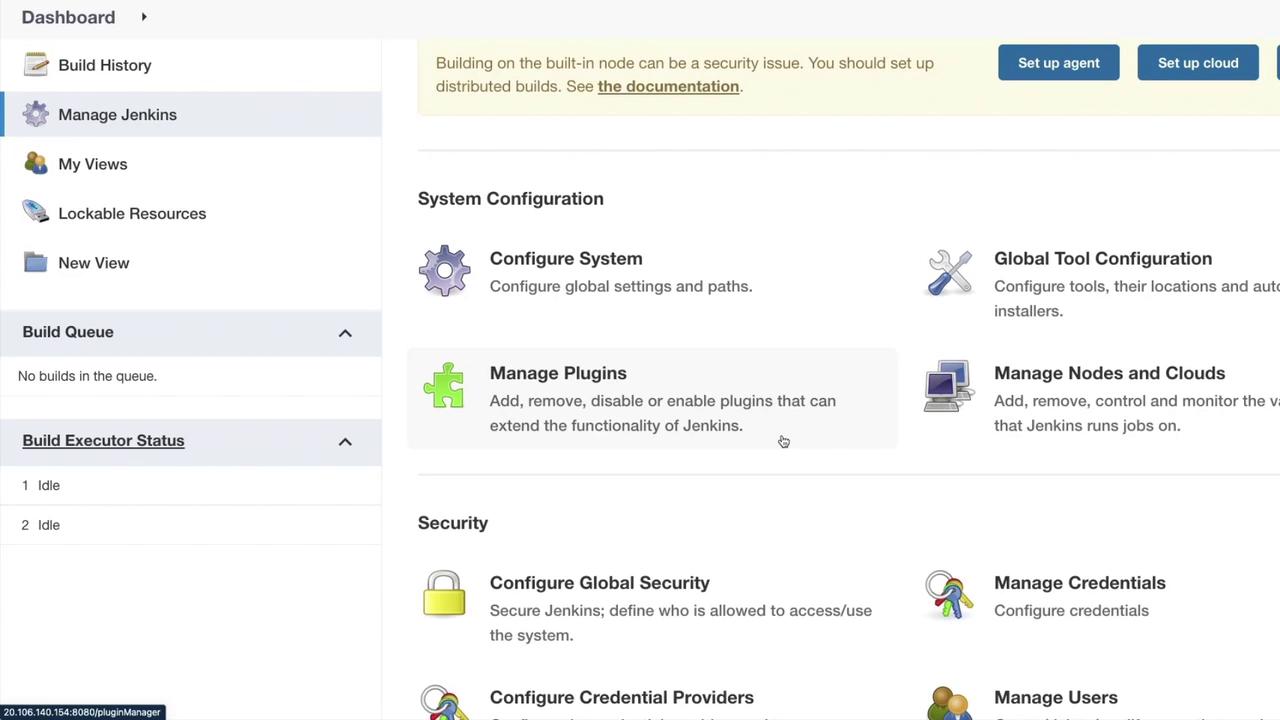Collapse the Build Queue panel
This screenshot has width=1280, height=720.
[x=345, y=333]
